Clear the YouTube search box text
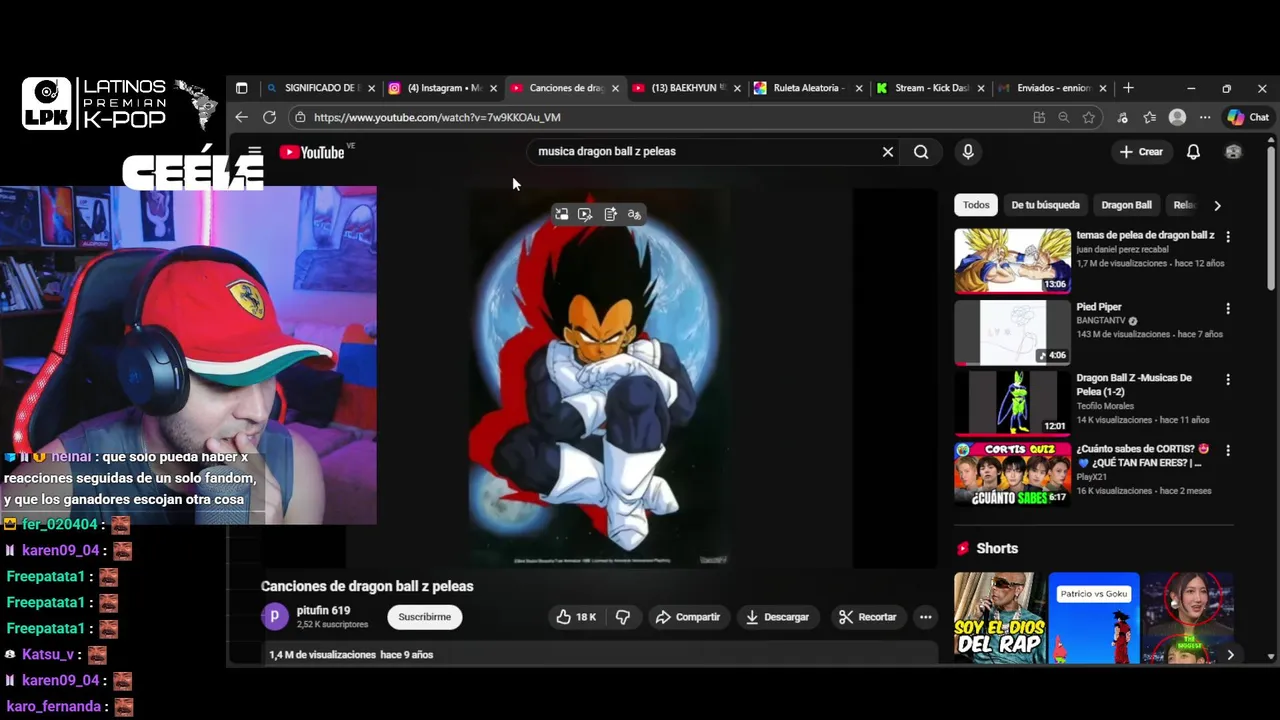Image resolution: width=1280 pixels, height=720 pixels. (x=887, y=152)
